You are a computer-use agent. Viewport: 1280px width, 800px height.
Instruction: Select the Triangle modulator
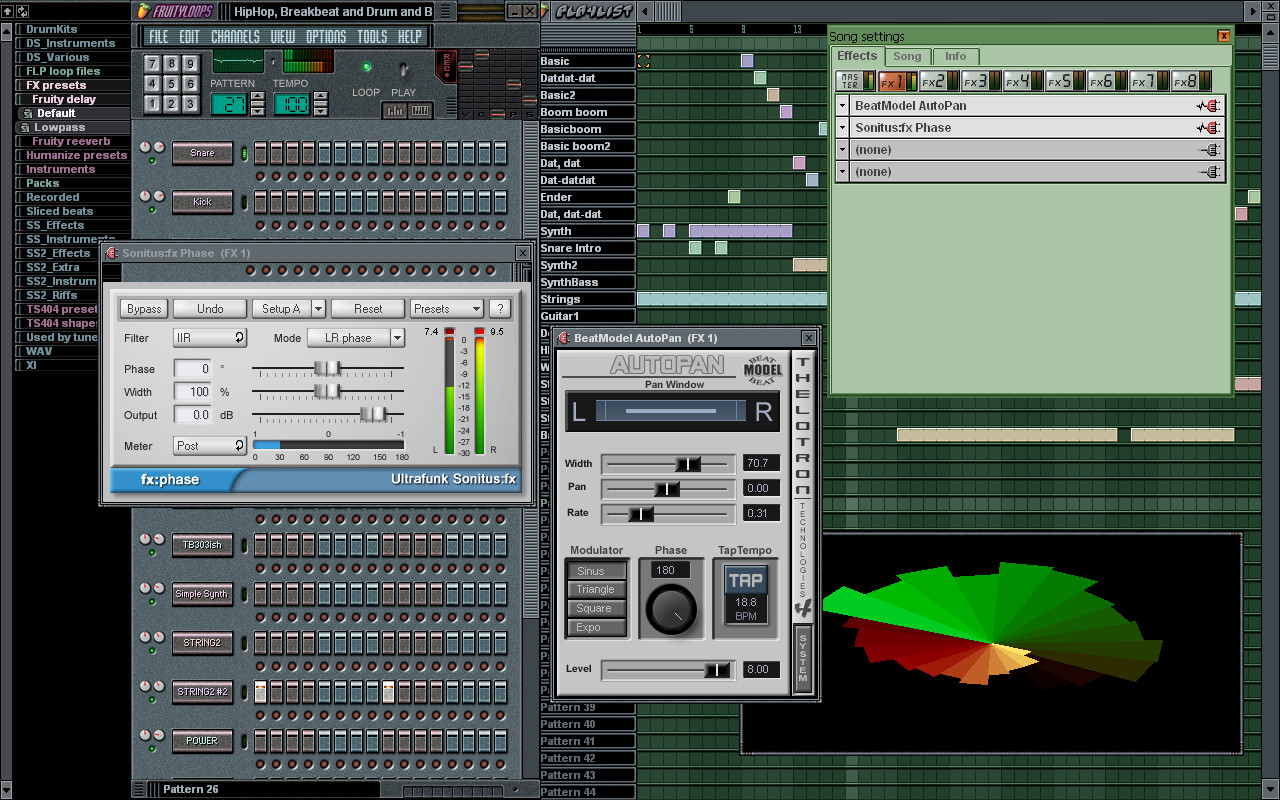pos(596,590)
